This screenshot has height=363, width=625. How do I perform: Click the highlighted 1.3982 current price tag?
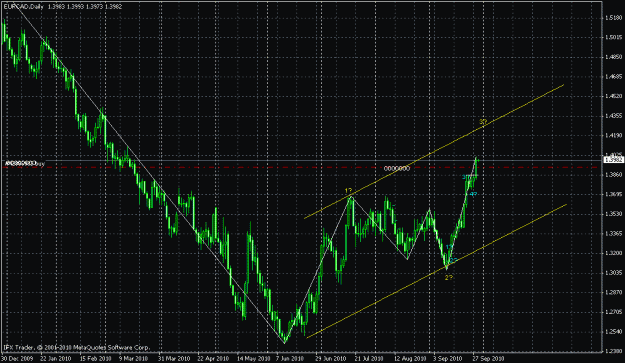click(x=614, y=160)
